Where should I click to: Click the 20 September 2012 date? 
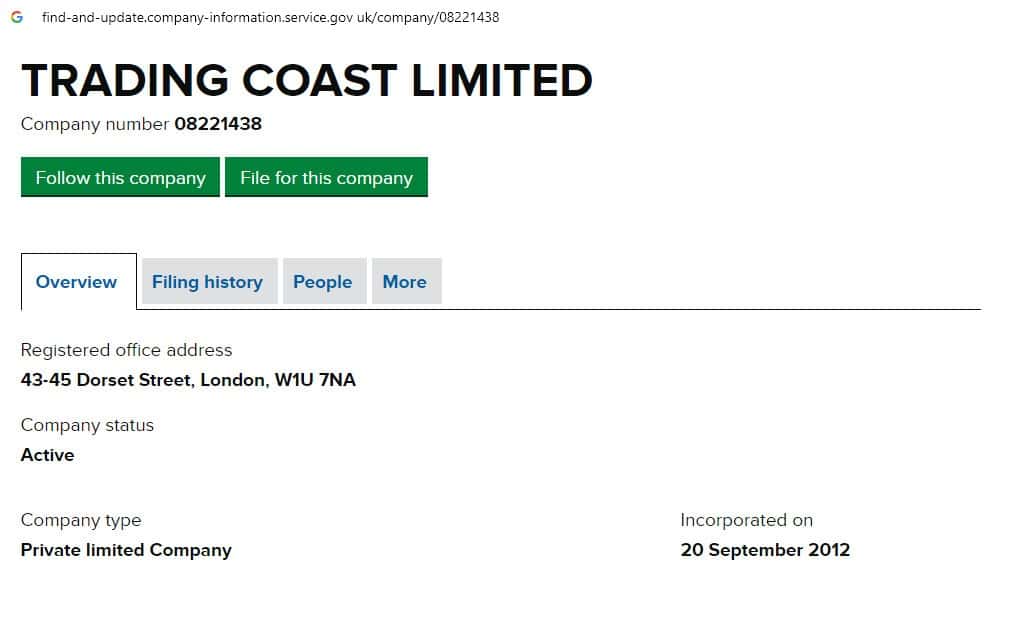pos(765,550)
